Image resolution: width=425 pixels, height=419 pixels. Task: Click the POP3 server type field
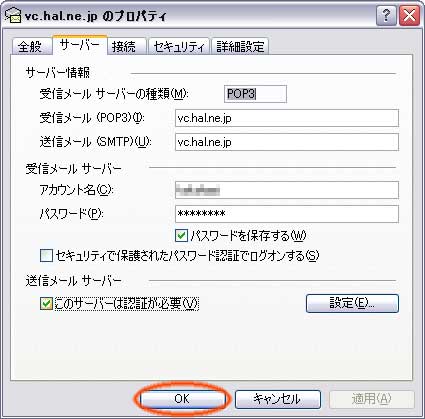(255, 94)
